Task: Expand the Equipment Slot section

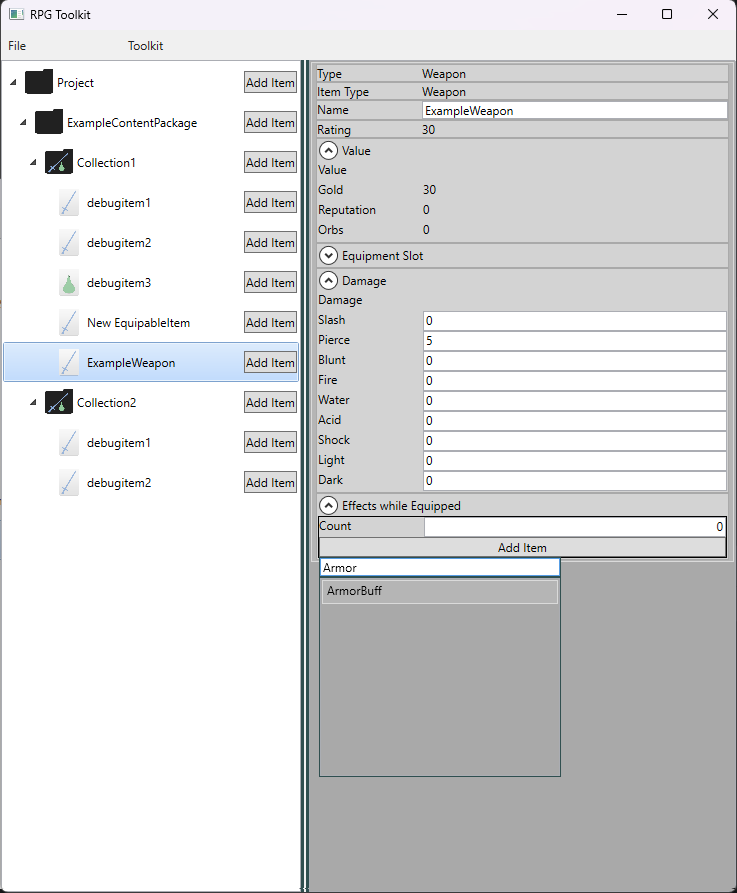Action: (x=328, y=256)
